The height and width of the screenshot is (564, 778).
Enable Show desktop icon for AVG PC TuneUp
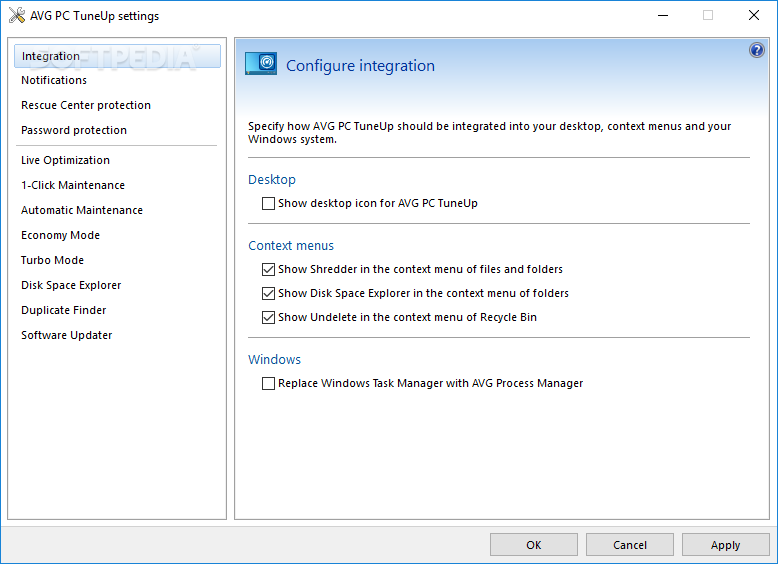[x=268, y=203]
